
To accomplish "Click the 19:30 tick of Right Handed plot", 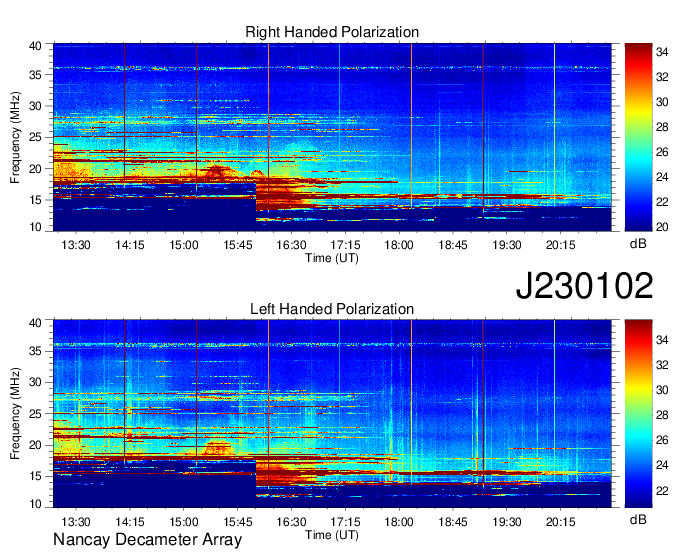I will (x=507, y=245).
